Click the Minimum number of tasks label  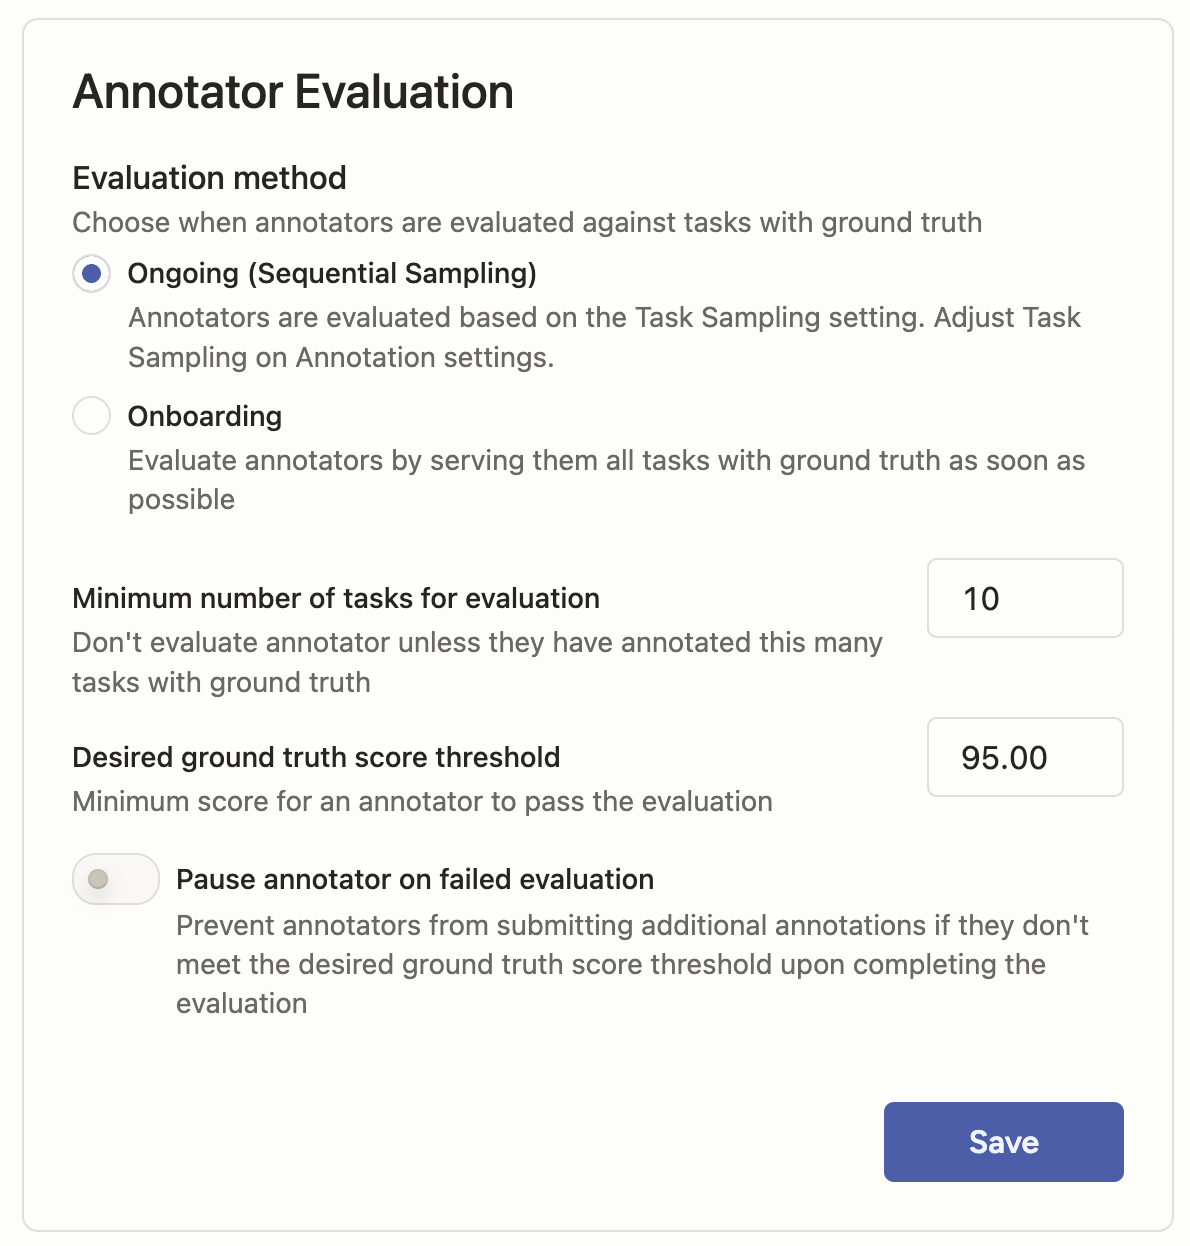[x=335, y=598]
